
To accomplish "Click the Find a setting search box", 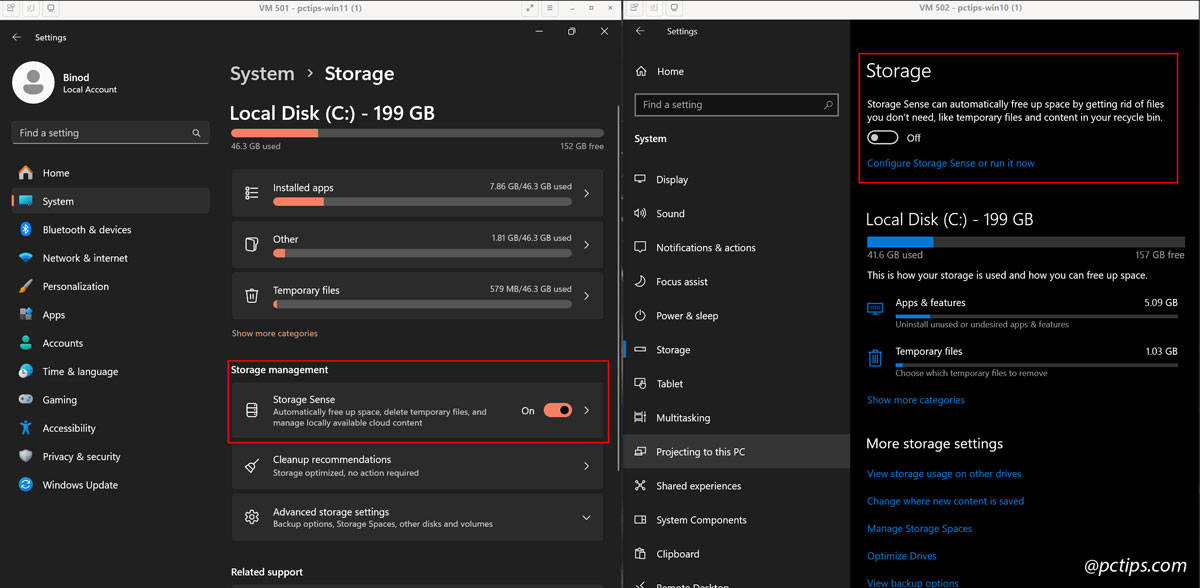I will 110,132.
